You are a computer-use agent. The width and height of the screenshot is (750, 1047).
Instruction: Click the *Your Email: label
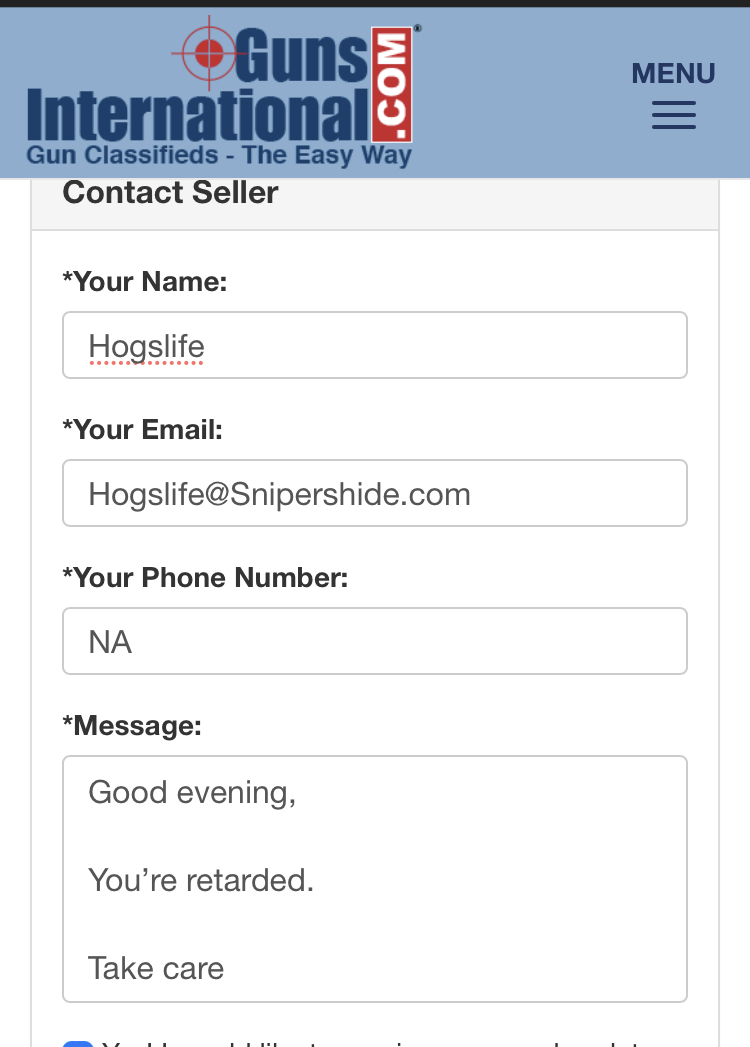(142, 430)
